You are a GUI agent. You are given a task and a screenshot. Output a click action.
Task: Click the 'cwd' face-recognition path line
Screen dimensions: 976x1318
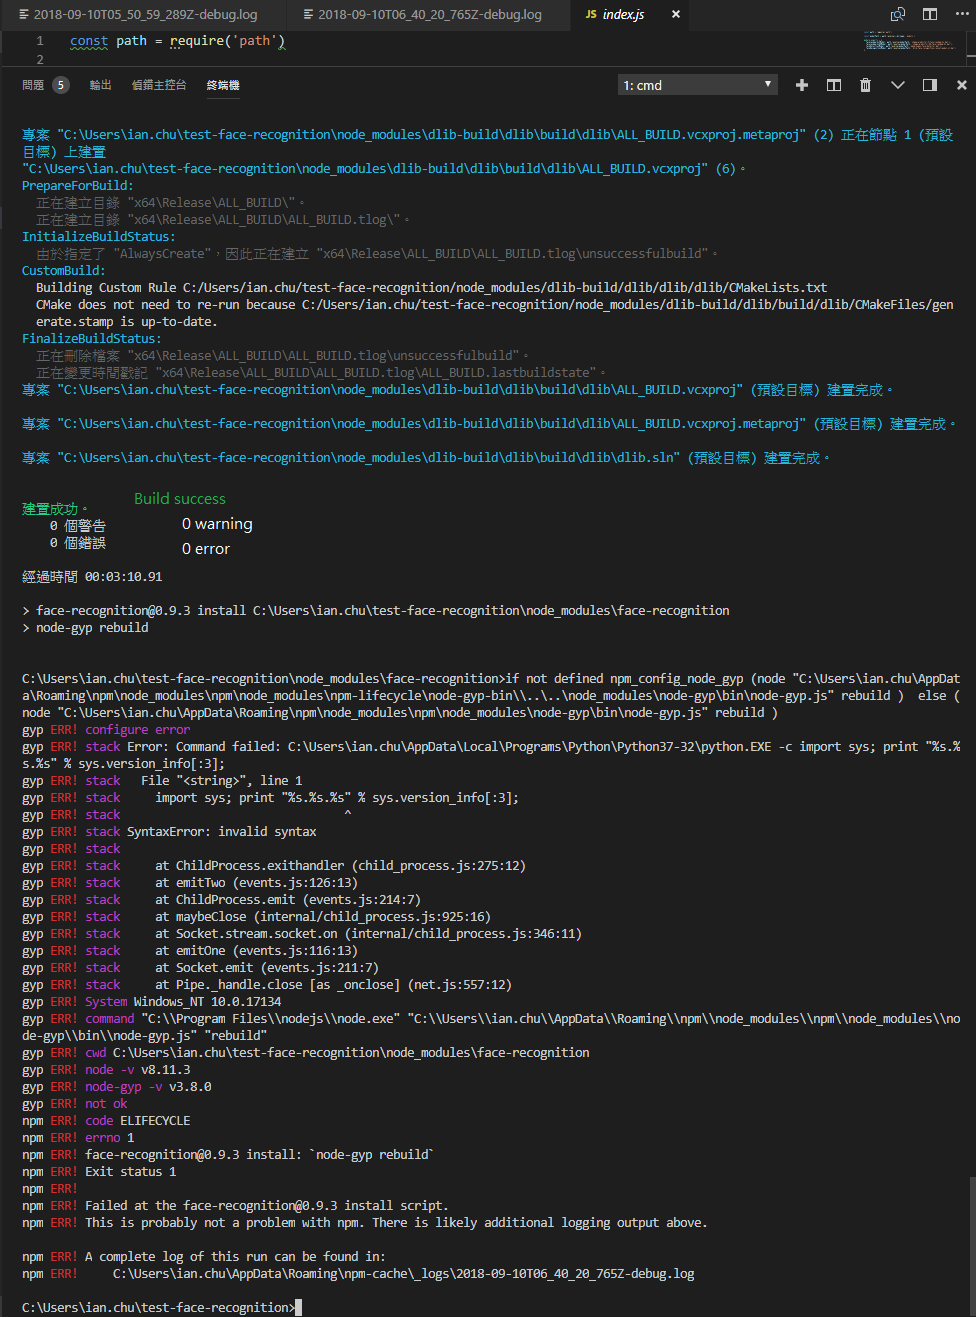[x=306, y=1052]
